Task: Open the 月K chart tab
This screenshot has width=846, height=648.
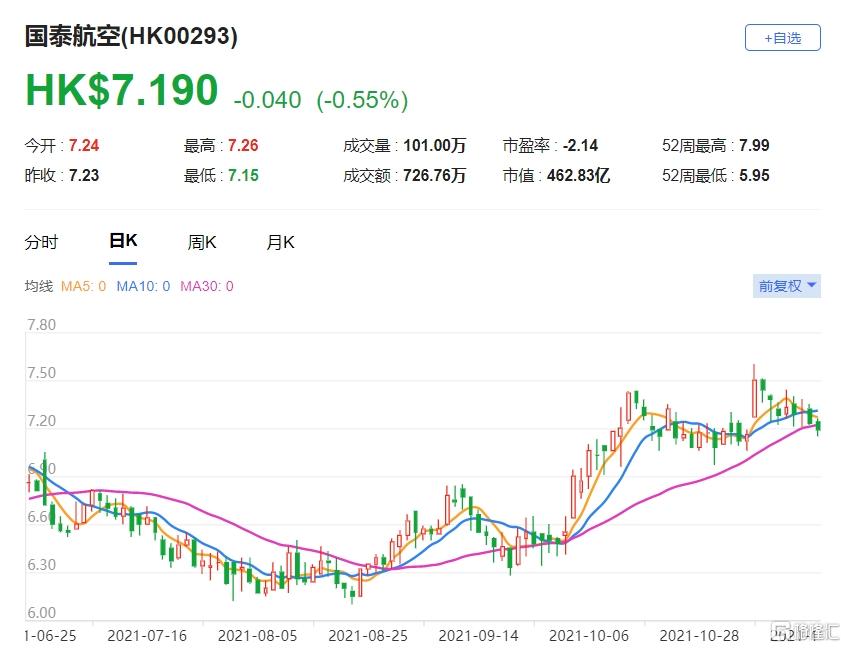Action: point(280,242)
